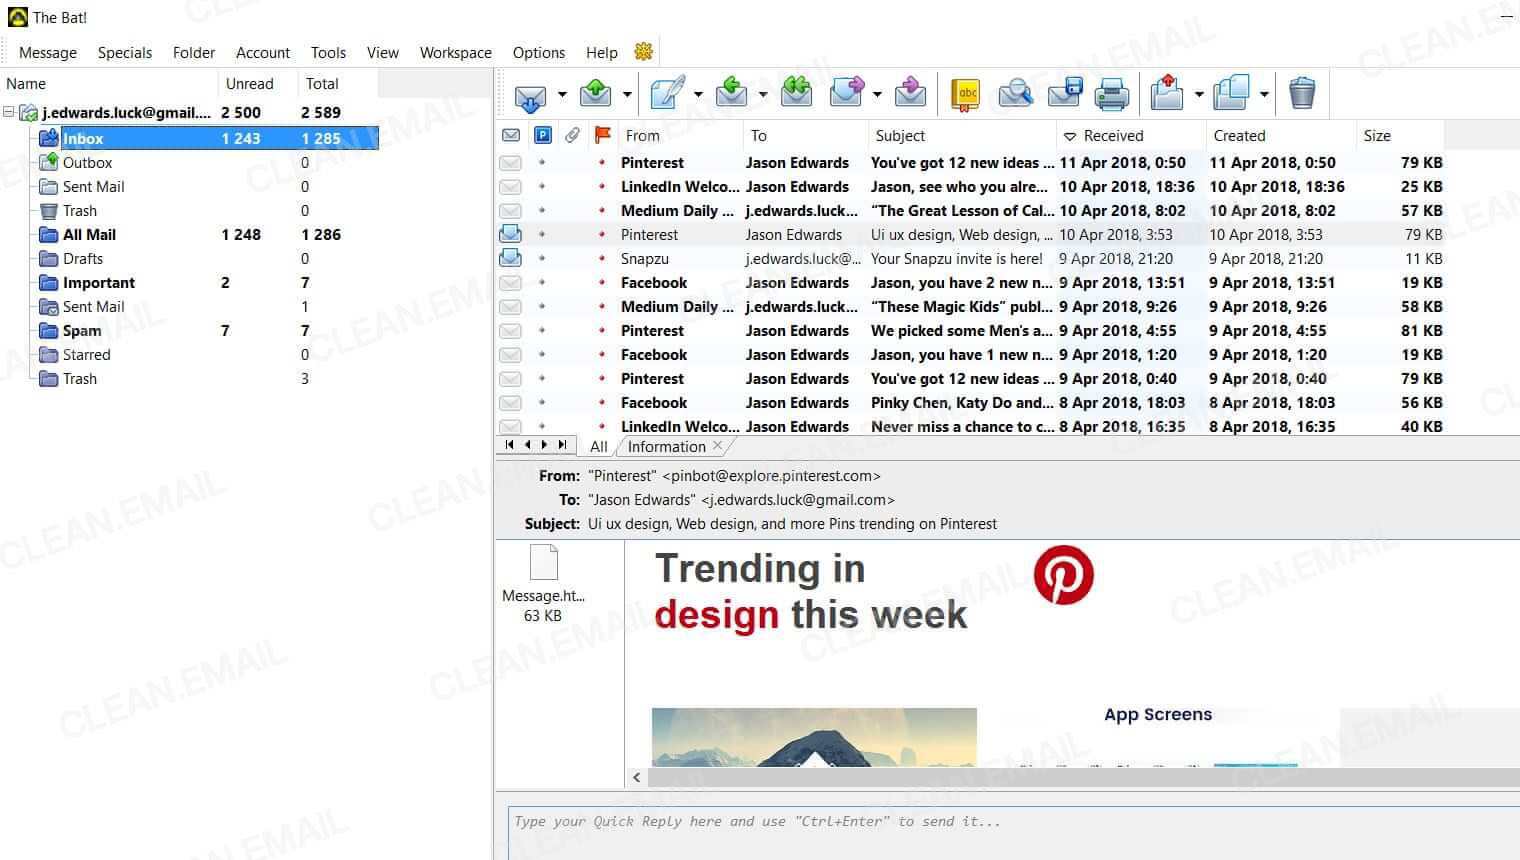Open the Create New Message compose icon
Screen dimensions: 1520x860
pyautogui.click(x=668, y=93)
